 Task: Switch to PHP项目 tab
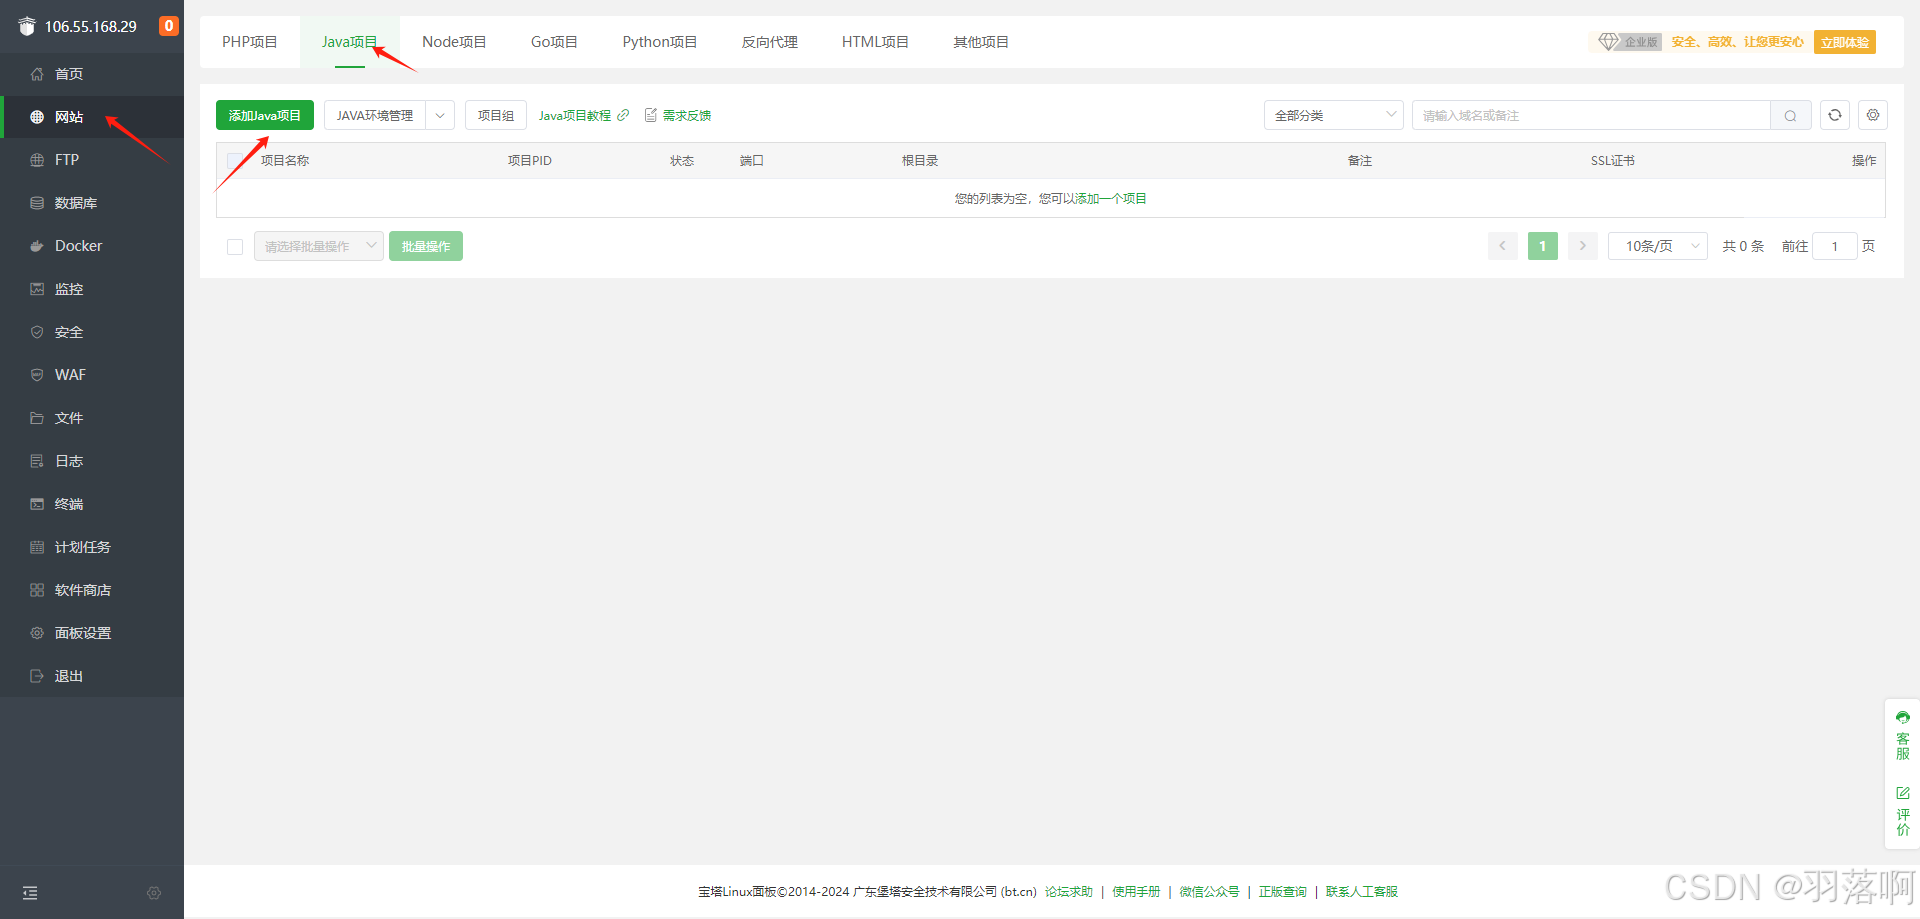(x=250, y=42)
